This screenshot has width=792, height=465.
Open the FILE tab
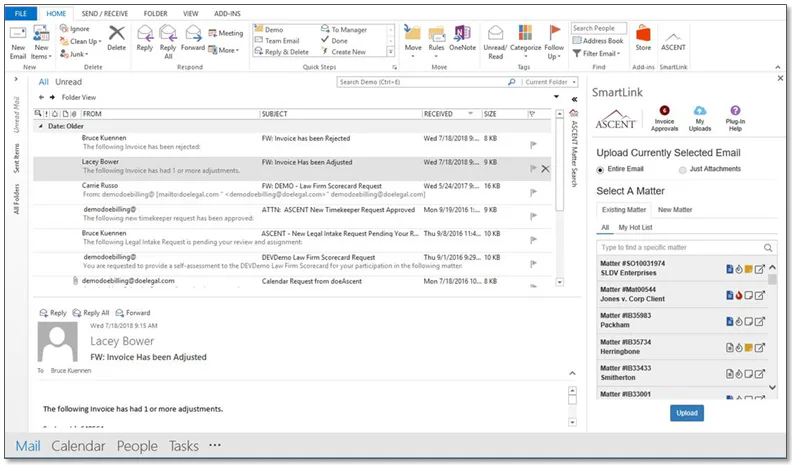[21, 14]
